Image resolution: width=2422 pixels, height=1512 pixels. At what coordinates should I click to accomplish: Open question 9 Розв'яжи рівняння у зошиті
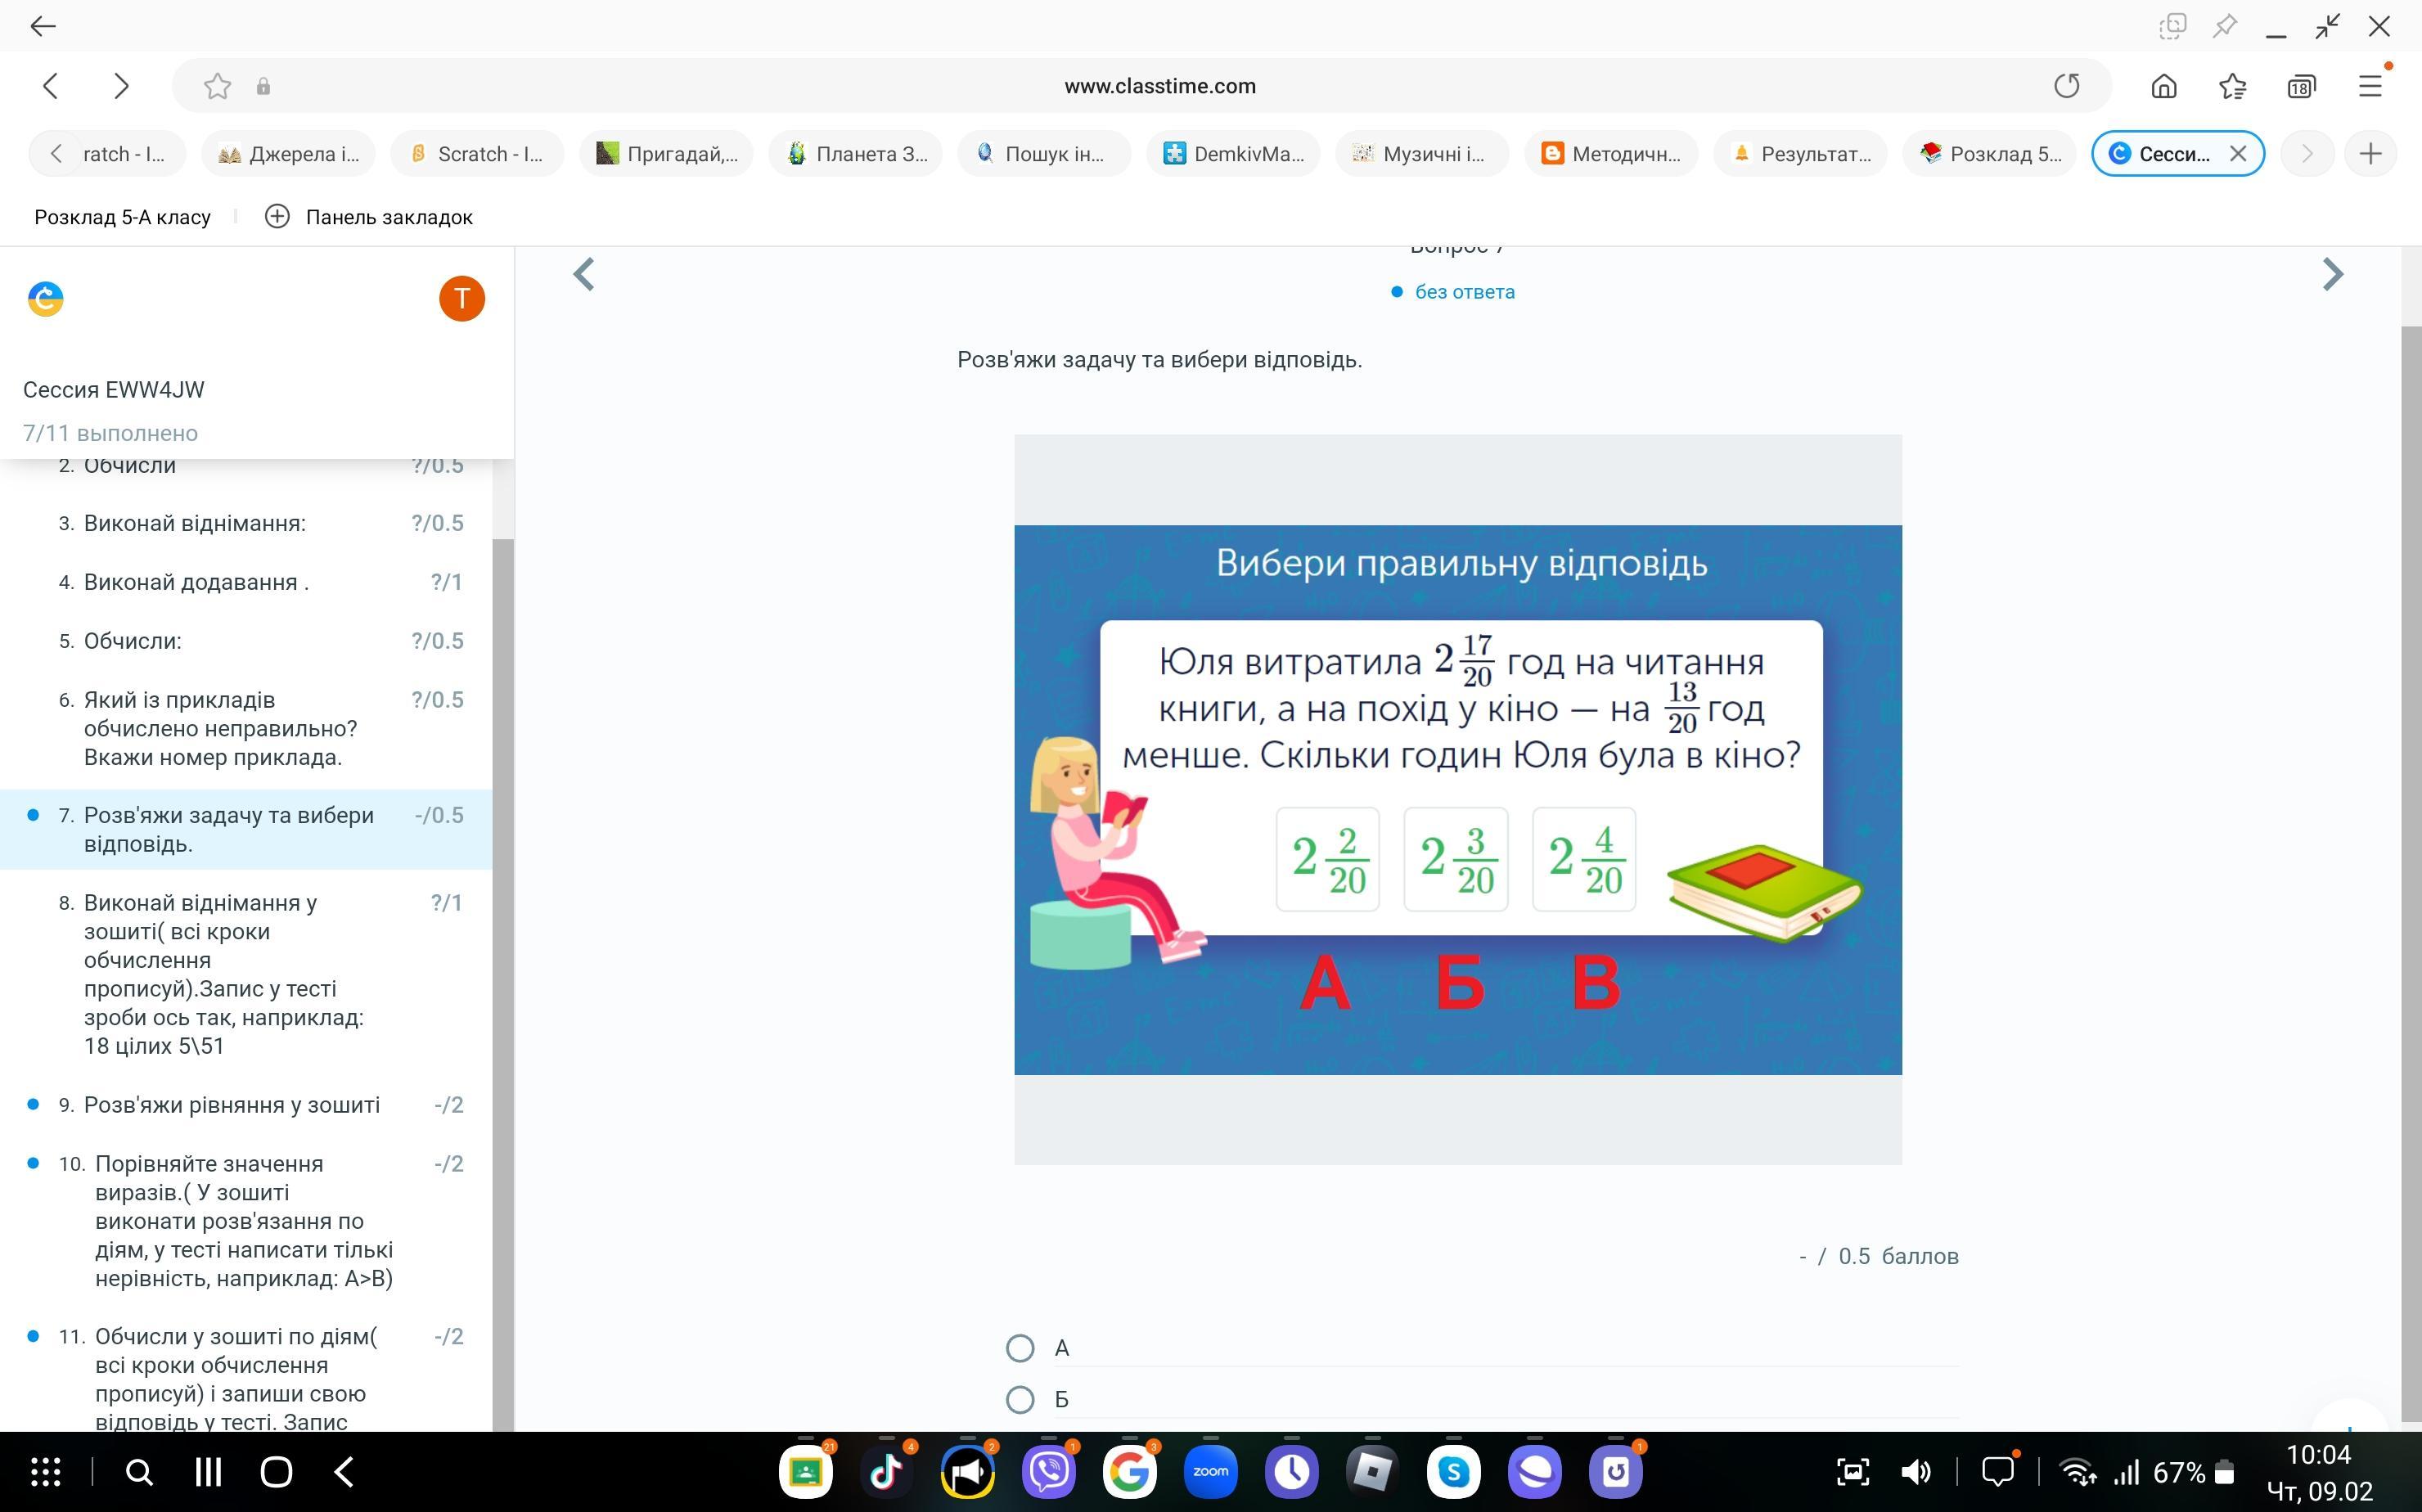pyautogui.click(x=231, y=1105)
